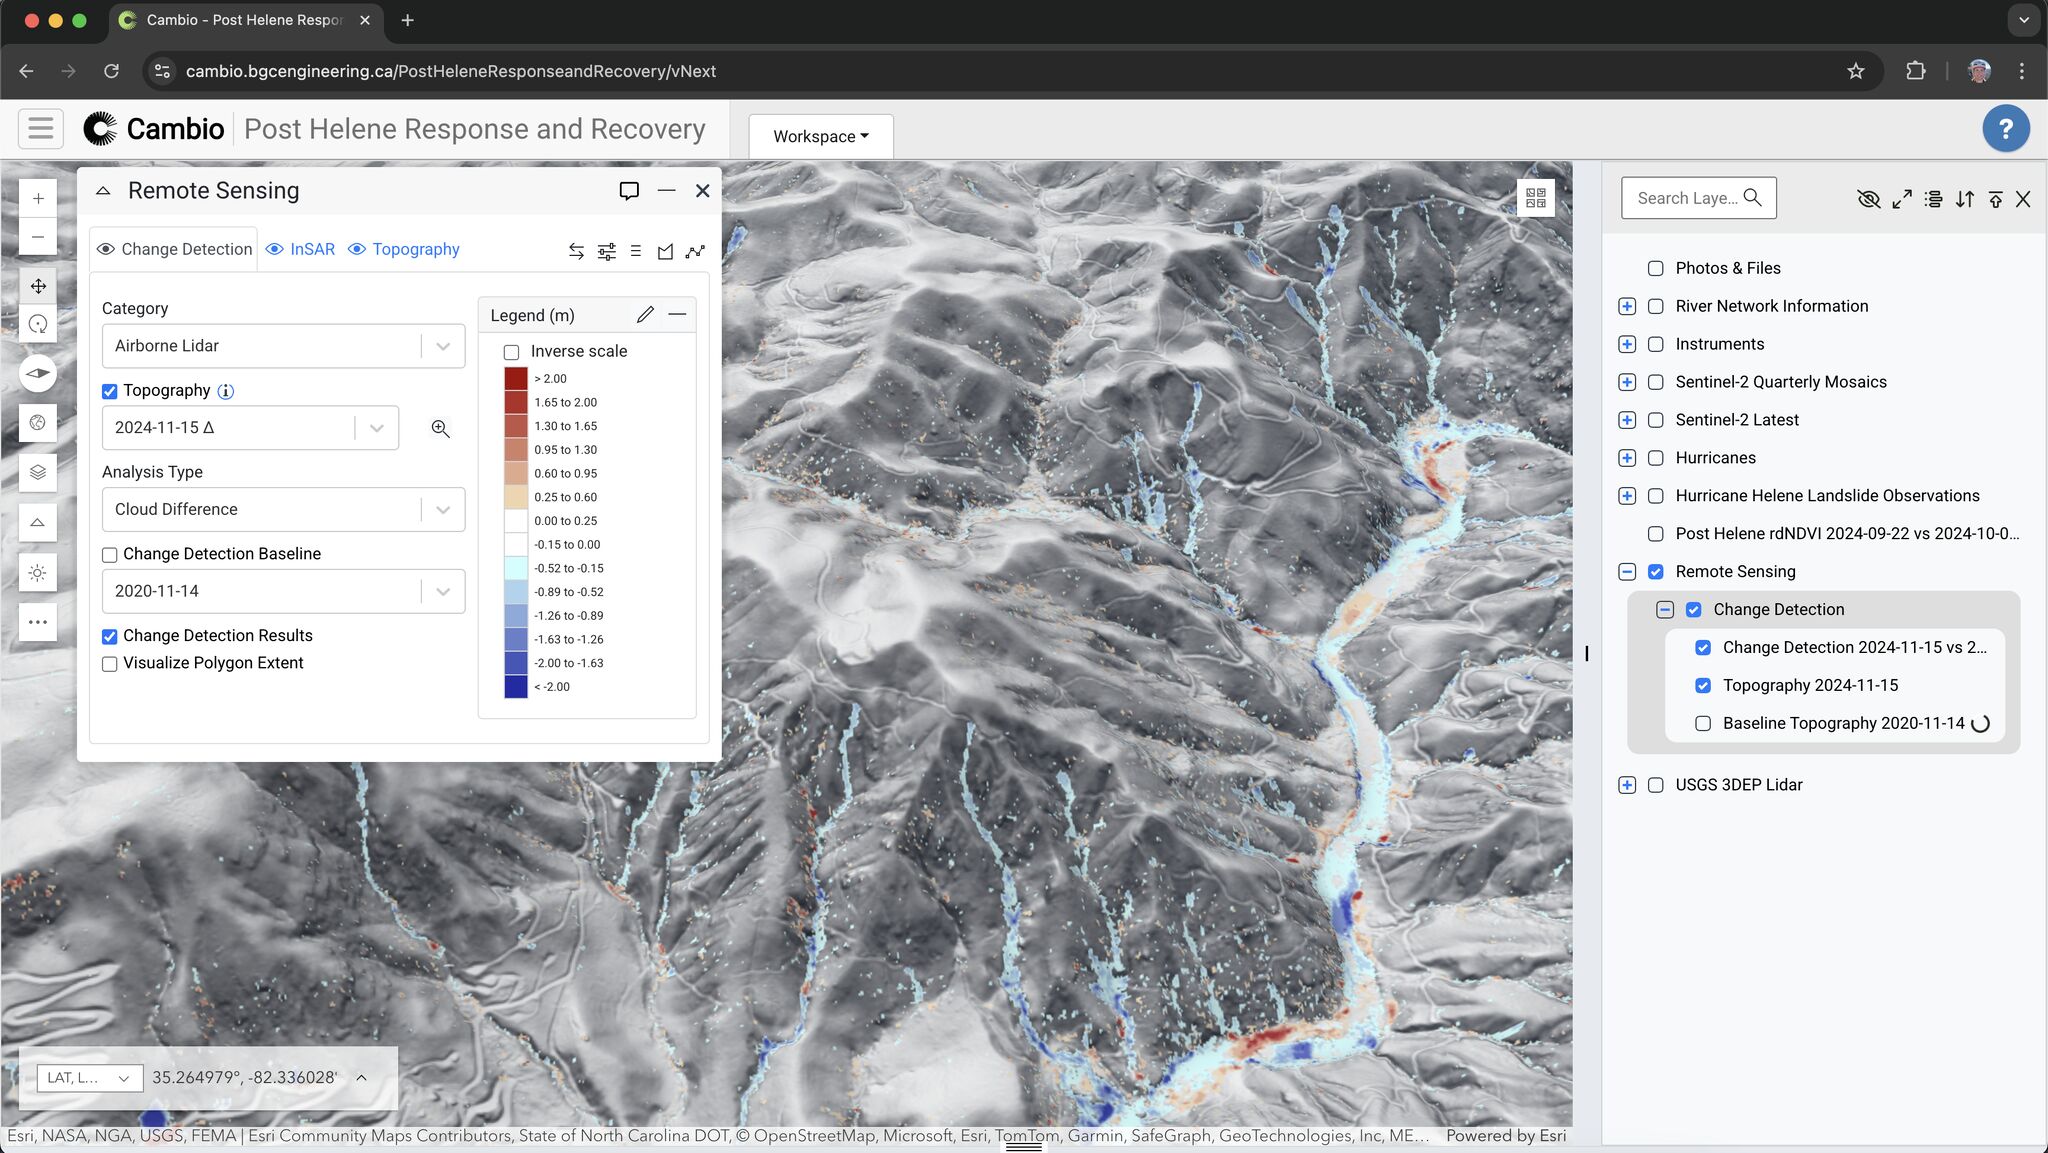Open the comment icon in Remote Sensing panel

[x=629, y=191]
